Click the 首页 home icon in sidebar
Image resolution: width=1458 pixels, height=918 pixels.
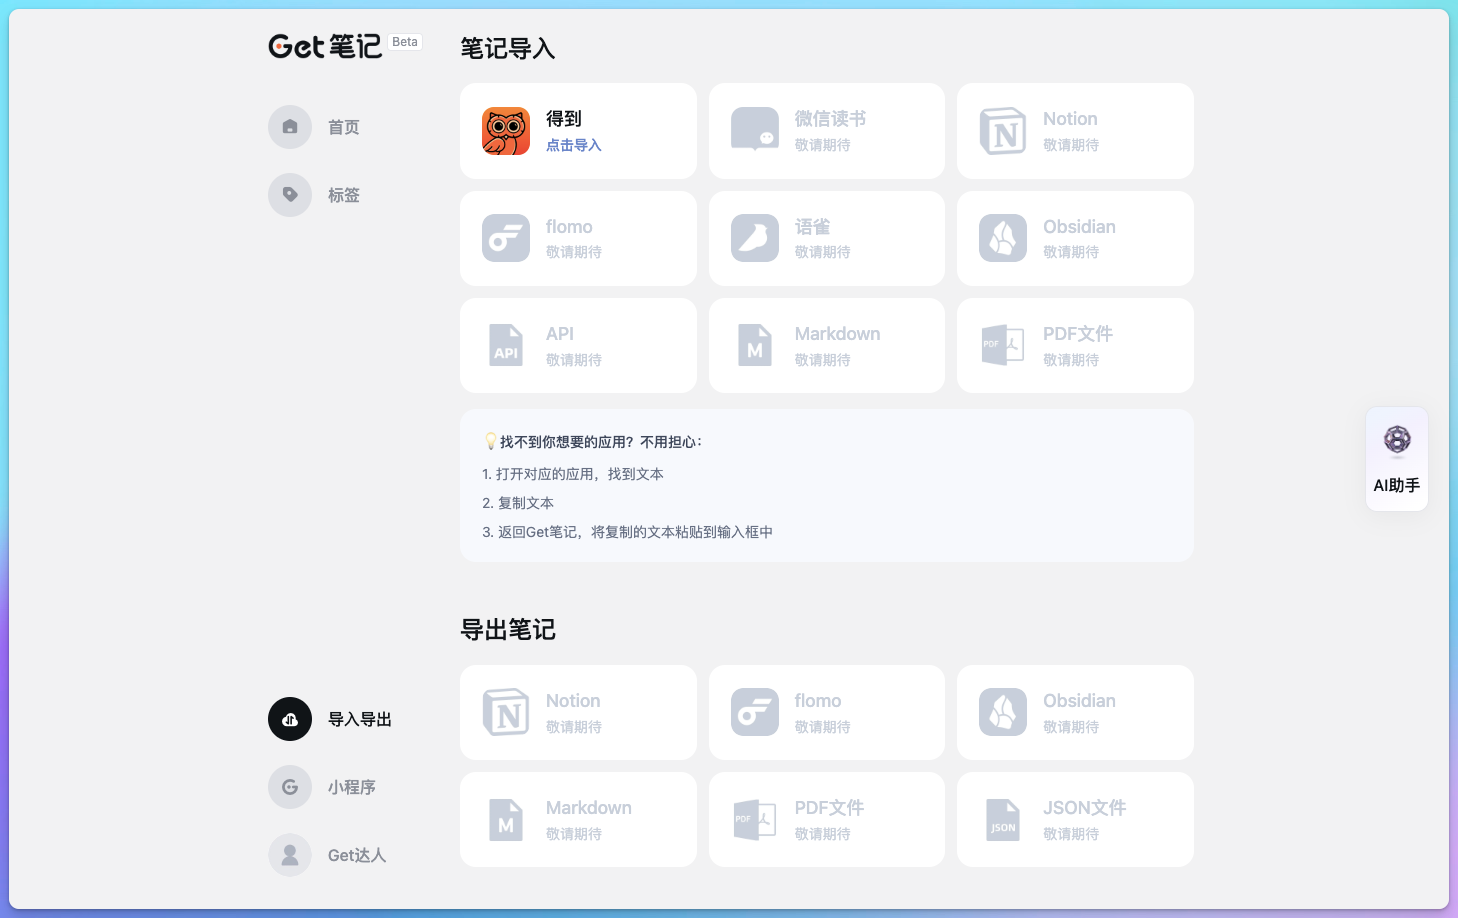click(290, 127)
